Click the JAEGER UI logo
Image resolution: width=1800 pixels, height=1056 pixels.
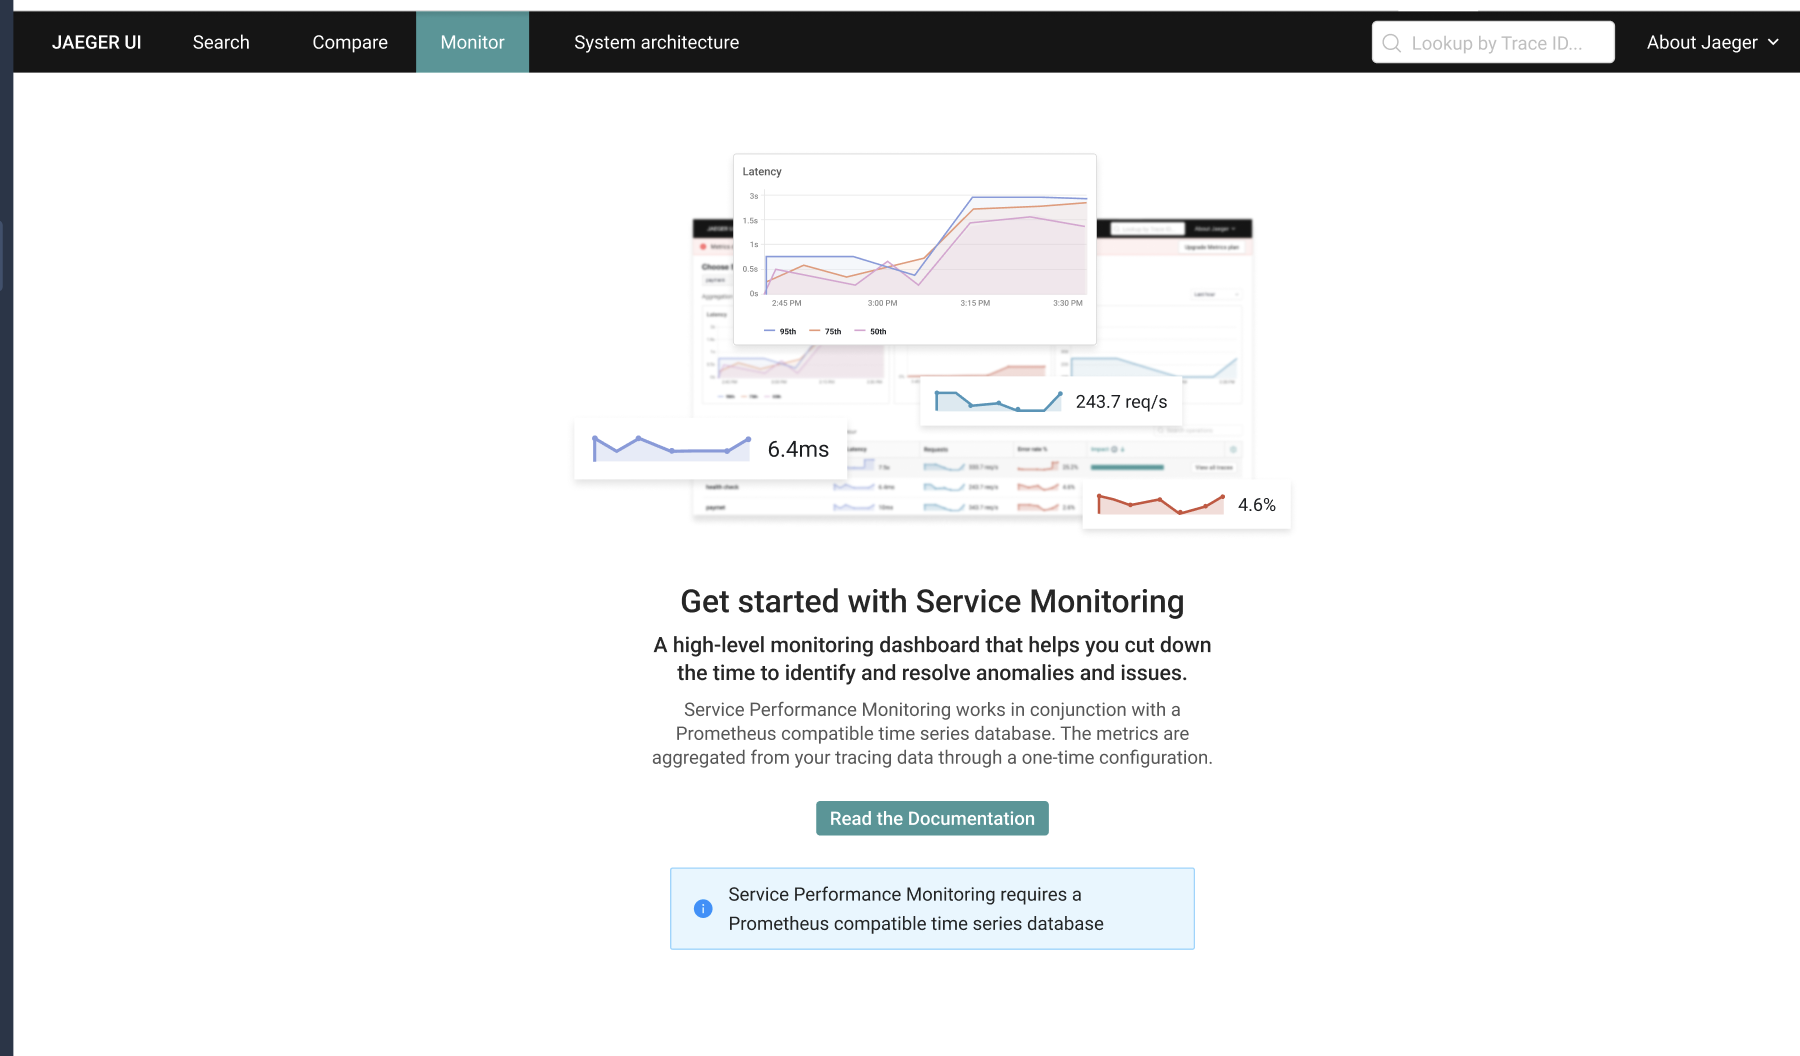97,42
